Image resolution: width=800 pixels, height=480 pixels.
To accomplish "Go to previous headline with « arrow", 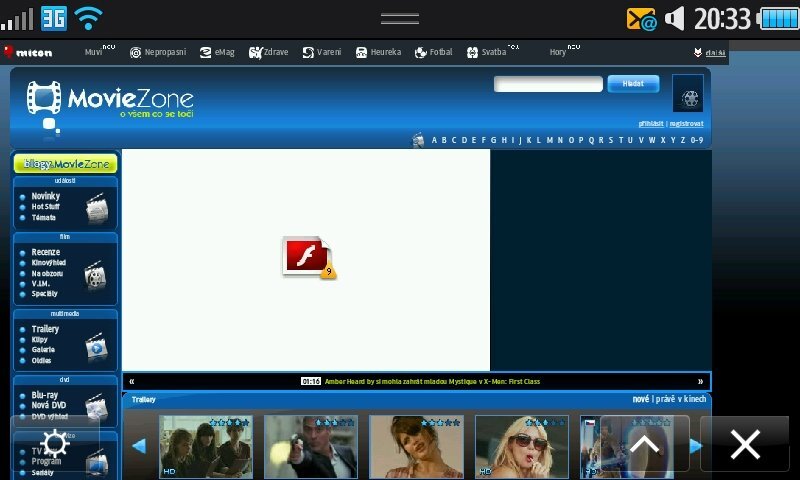I will coord(132,381).
